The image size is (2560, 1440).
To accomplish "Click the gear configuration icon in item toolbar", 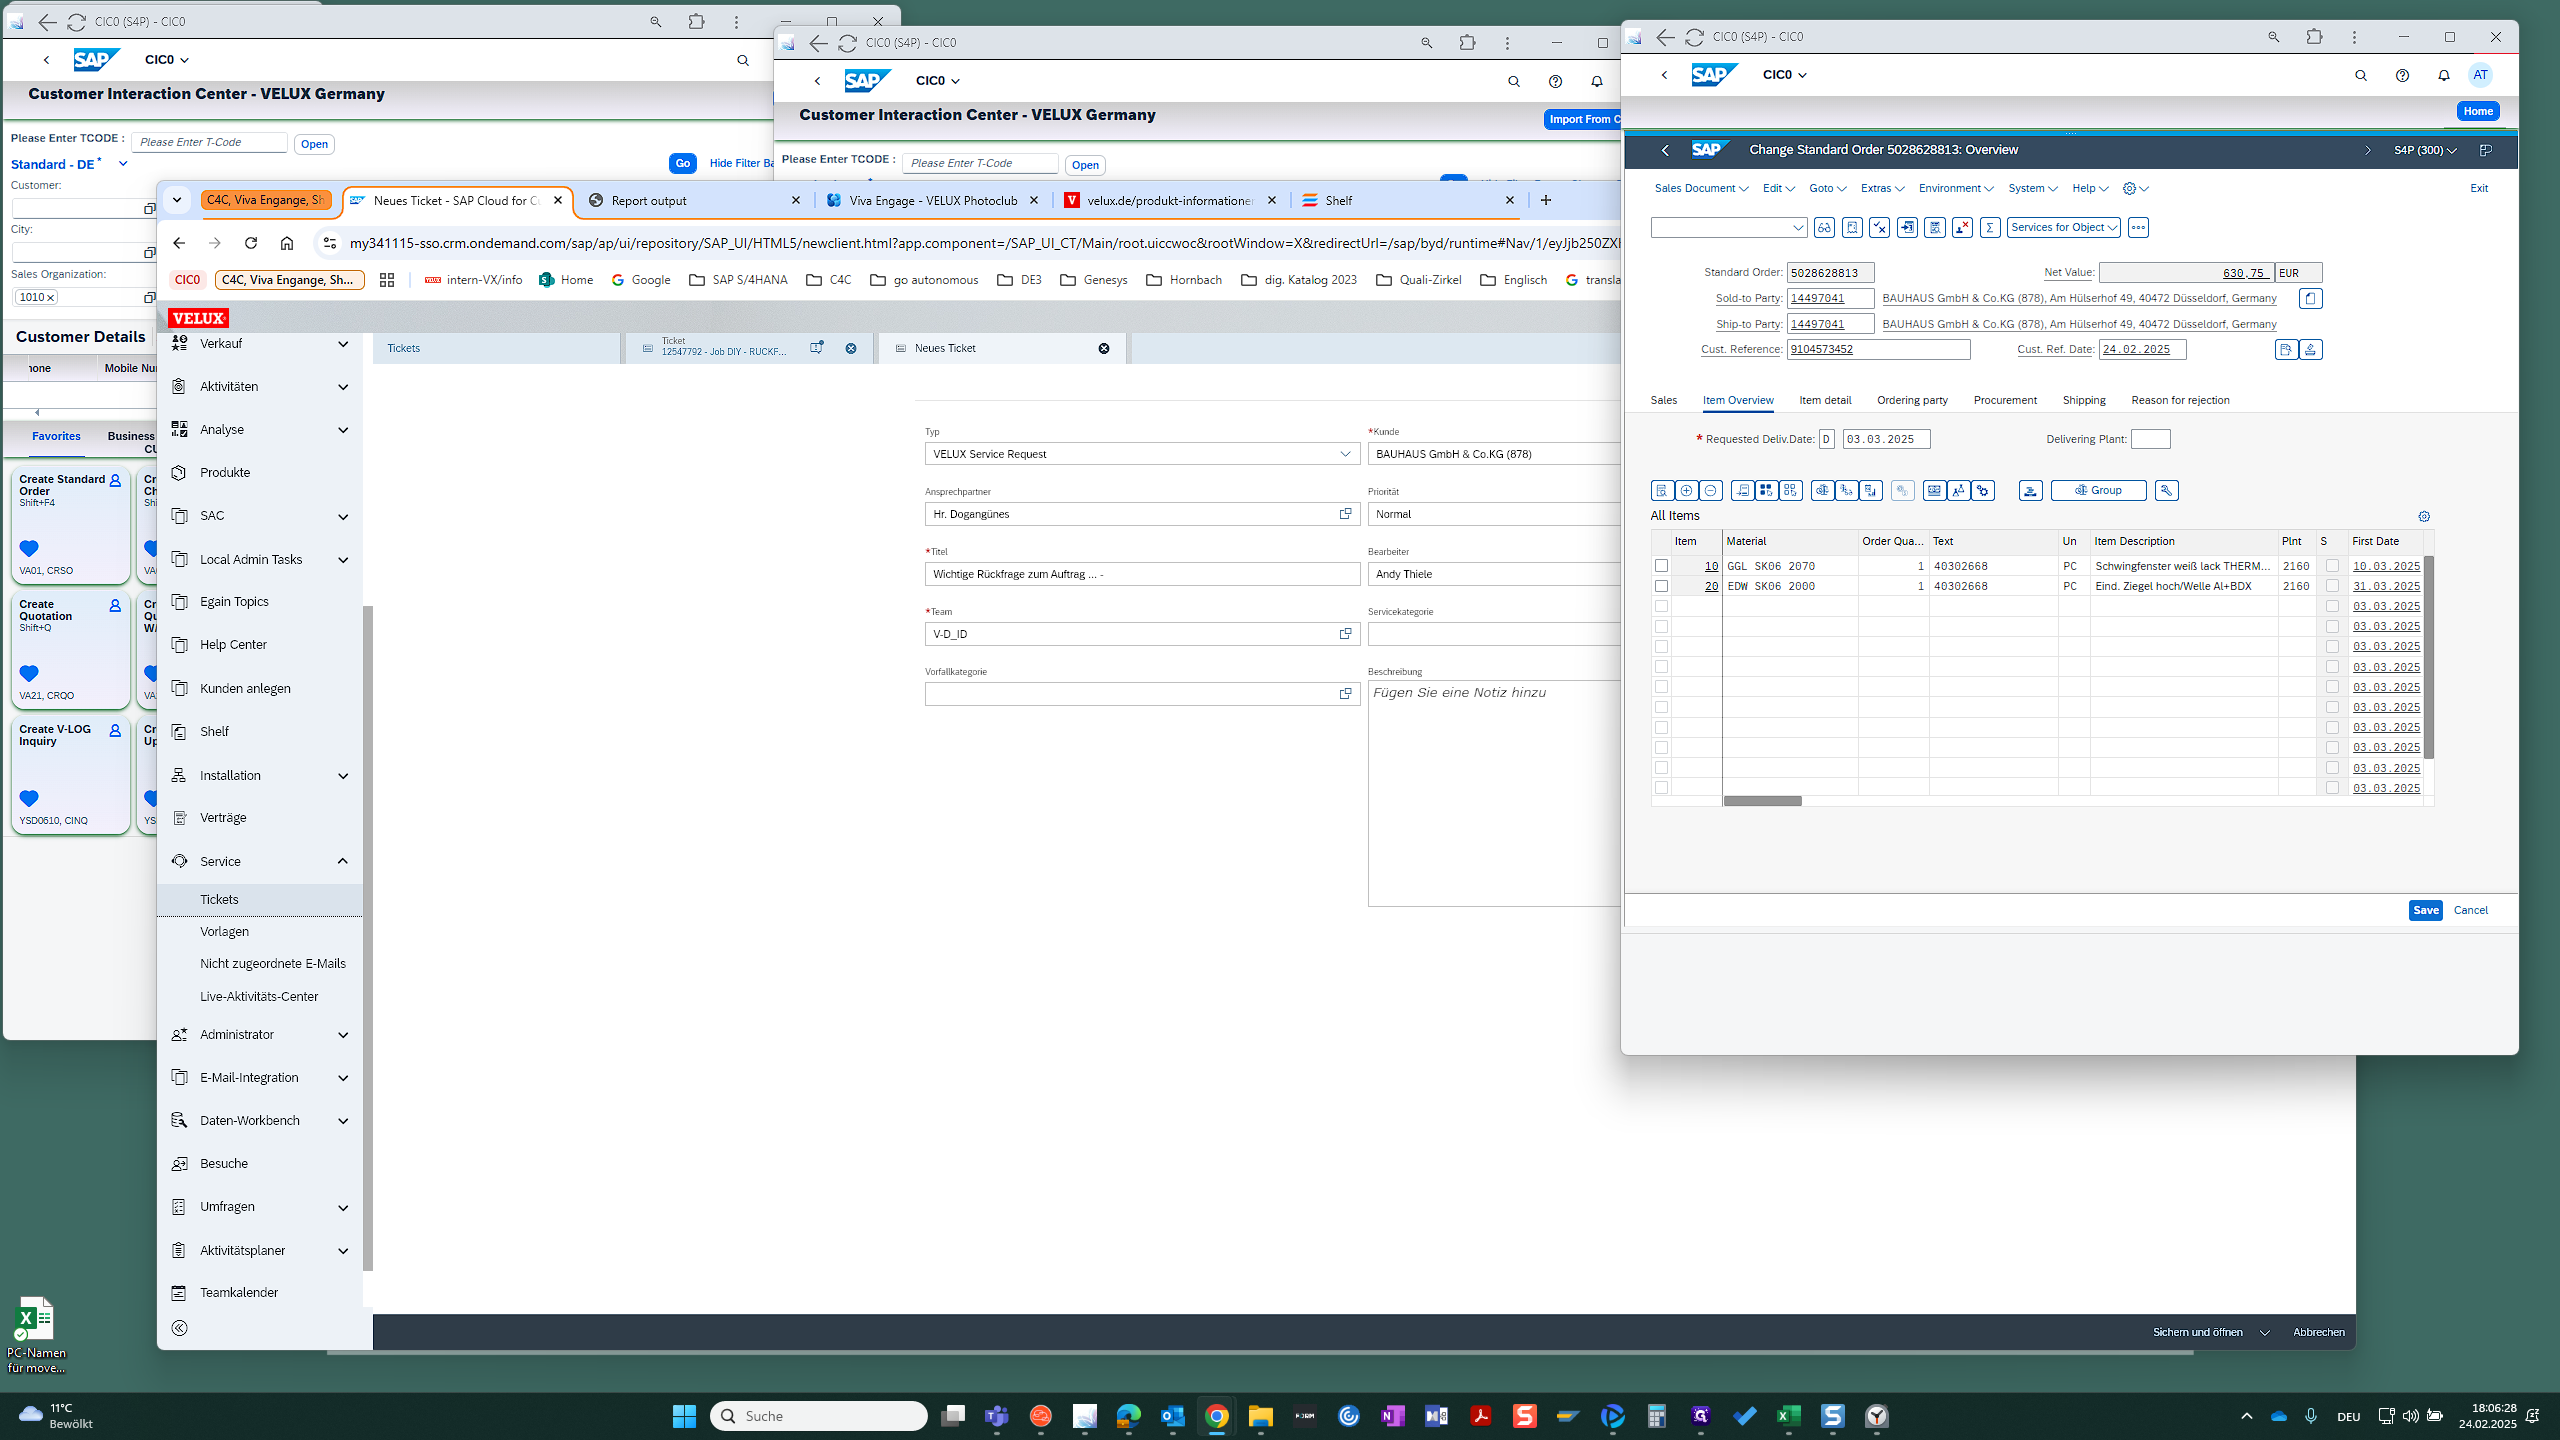I will point(1983,491).
